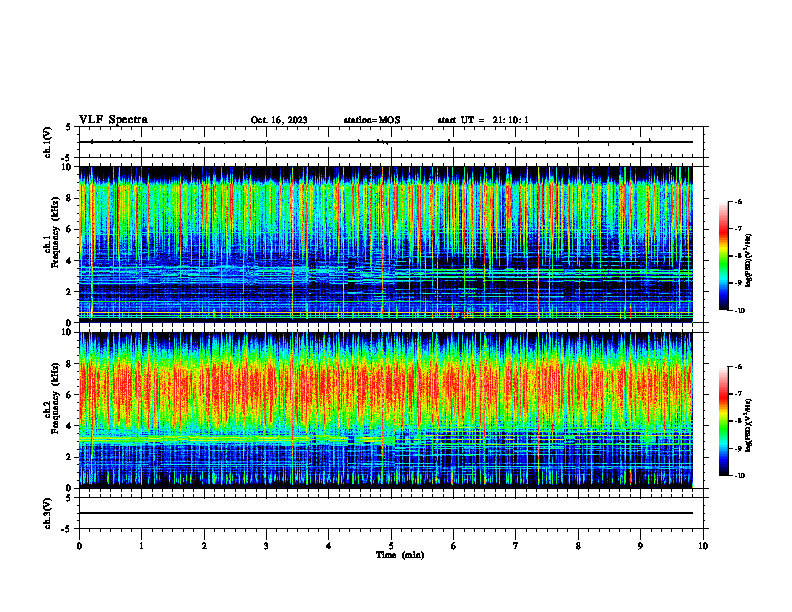The image size is (792, 612).
Task: Click the ch.1 spectrogram color scale bar
Action: tap(723, 256)
